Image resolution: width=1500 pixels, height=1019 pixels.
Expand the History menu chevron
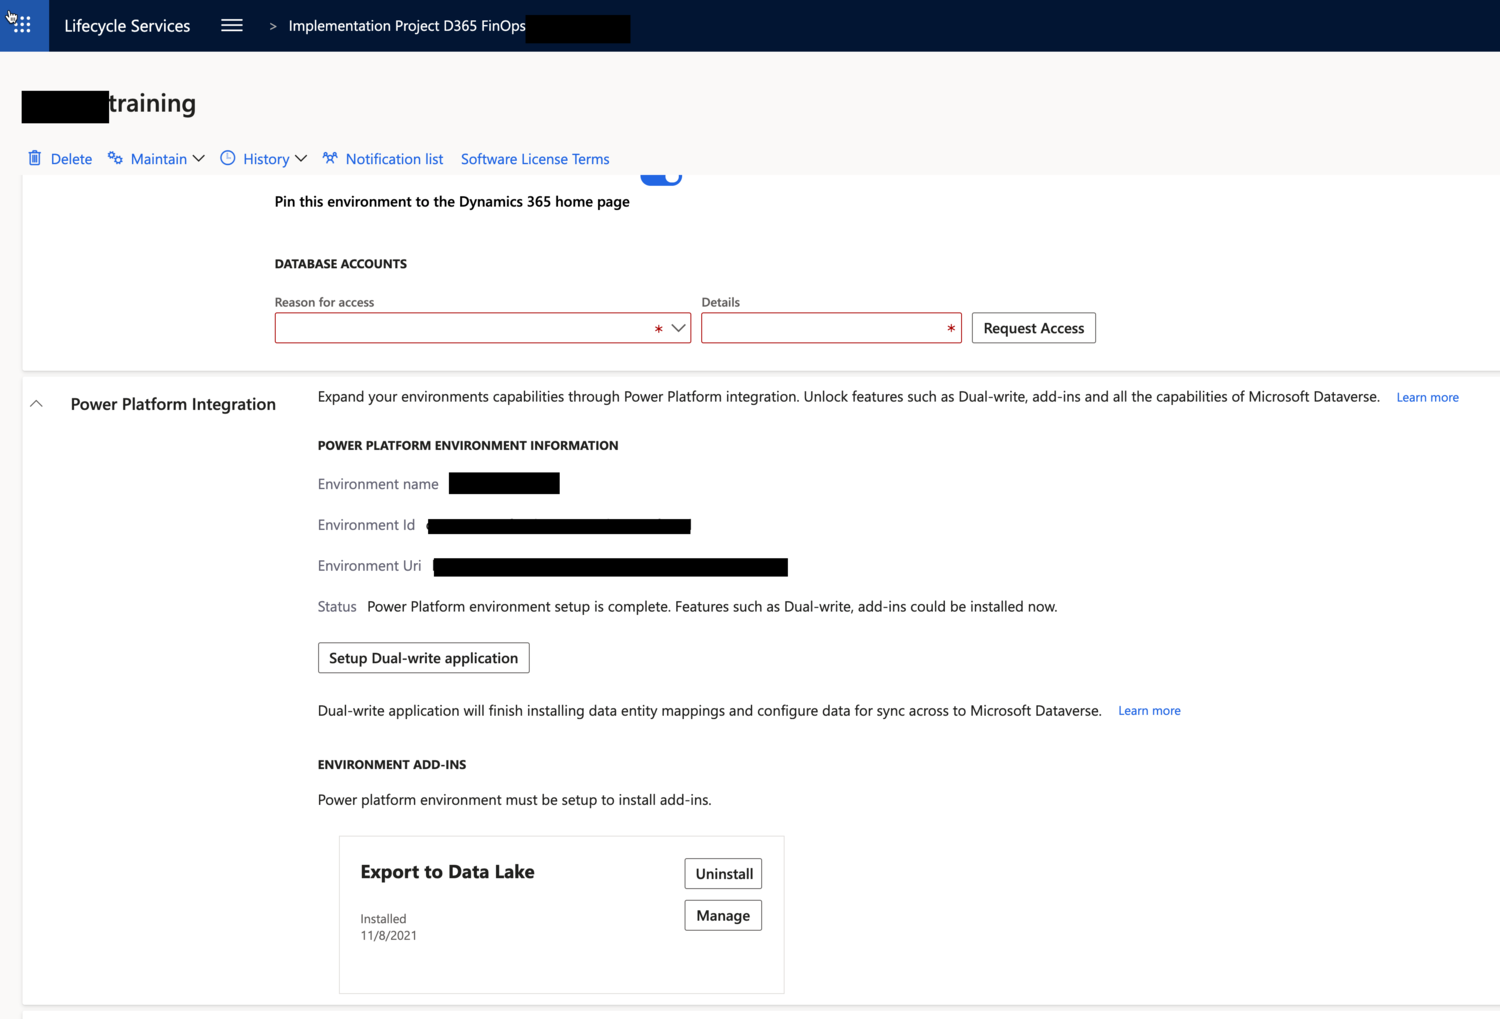[302, 158]
